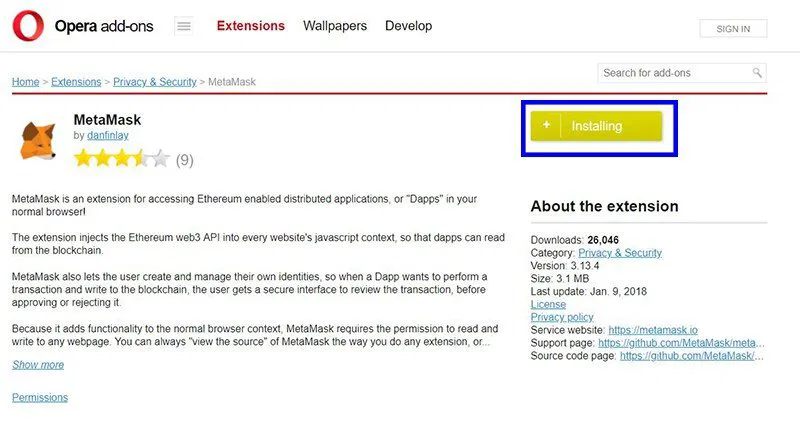The height and width of the screenshot is (421, 800).
Task: Click the star rating
Action: click(x=121, y=159)
